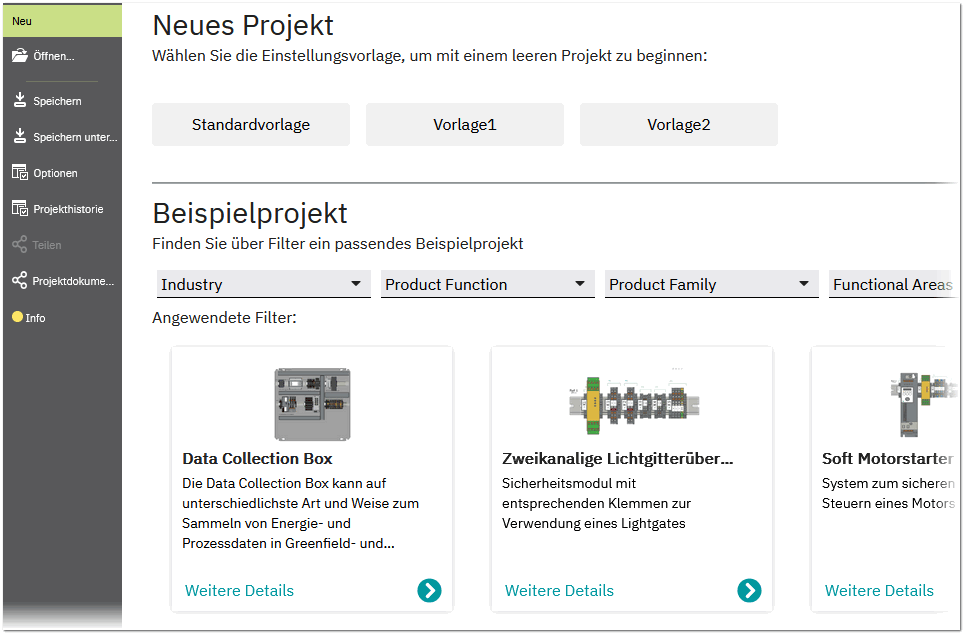Viewport: 964px width, 634px height.
Task: Click the Projektdokumentation share icon
Action: [x=20, y=281]
